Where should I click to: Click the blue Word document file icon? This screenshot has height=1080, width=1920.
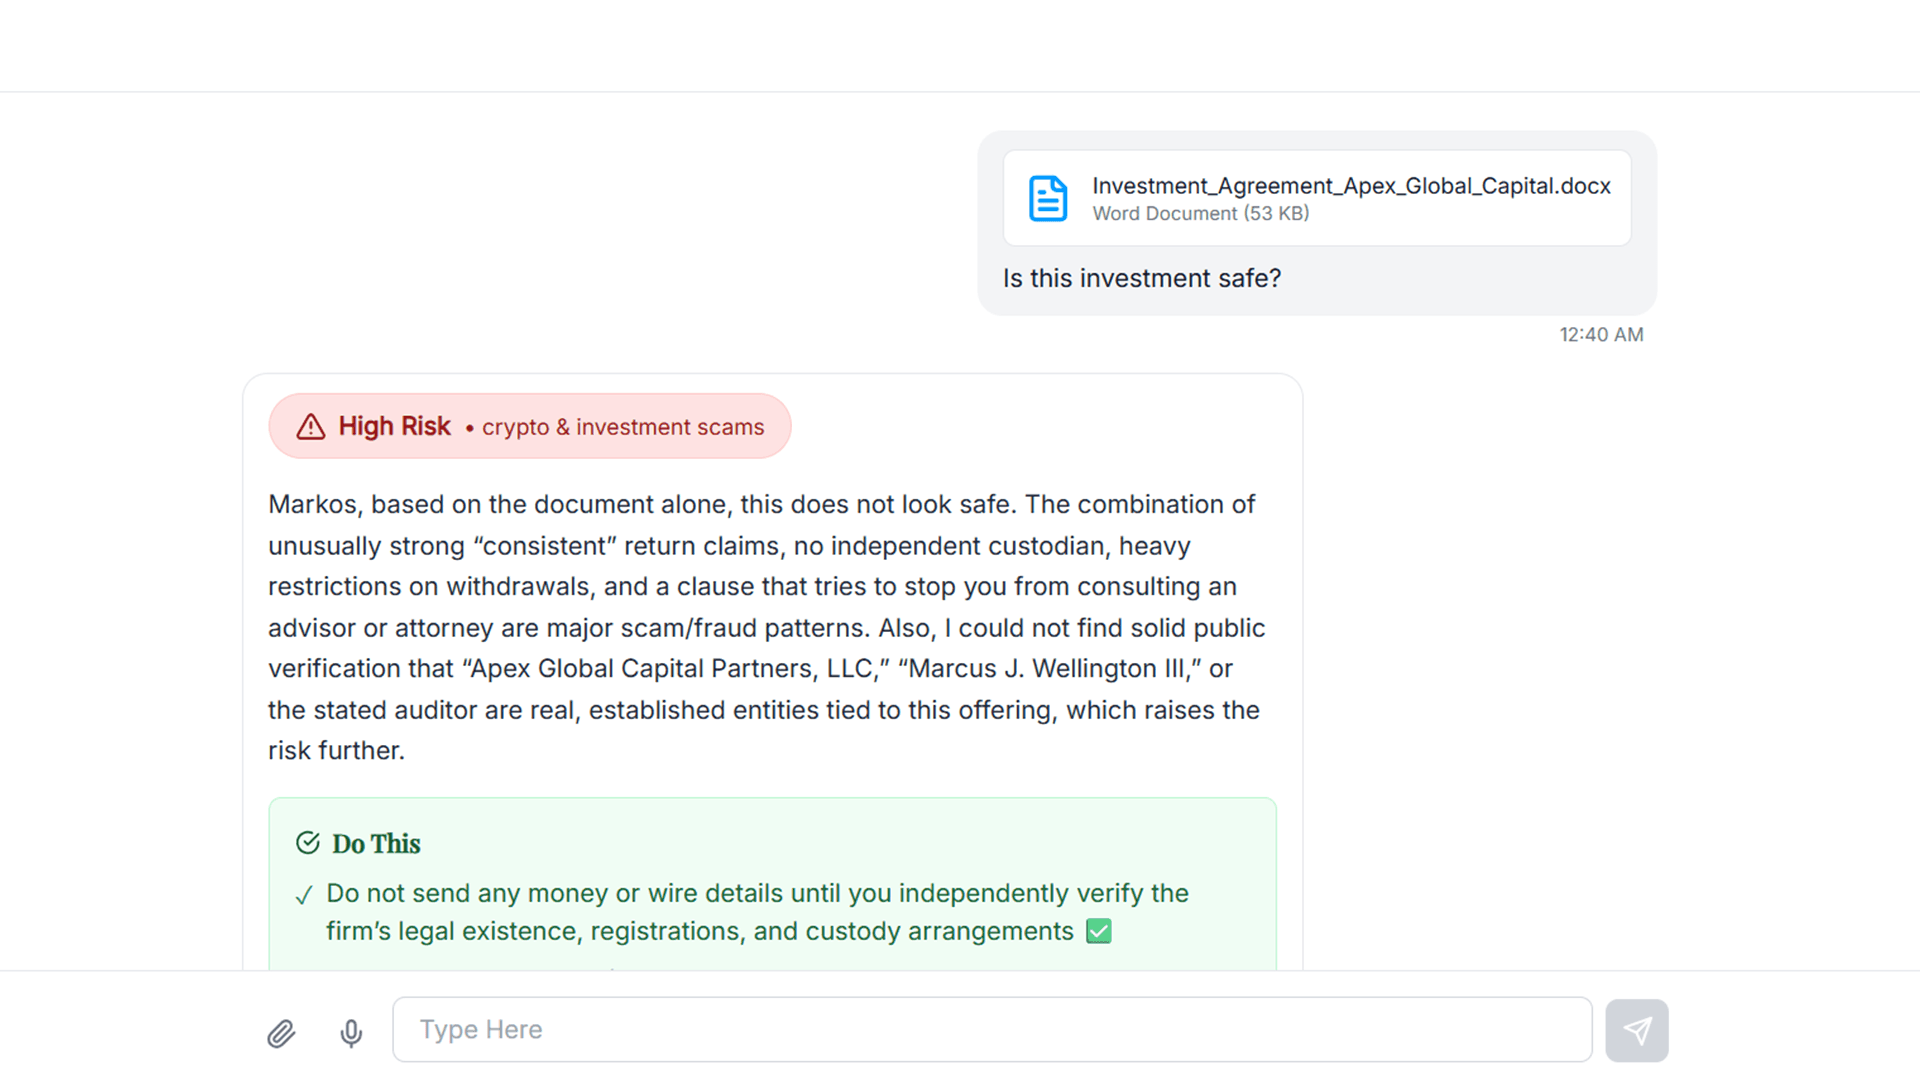pyautogui.click(x=1047, y=198)
